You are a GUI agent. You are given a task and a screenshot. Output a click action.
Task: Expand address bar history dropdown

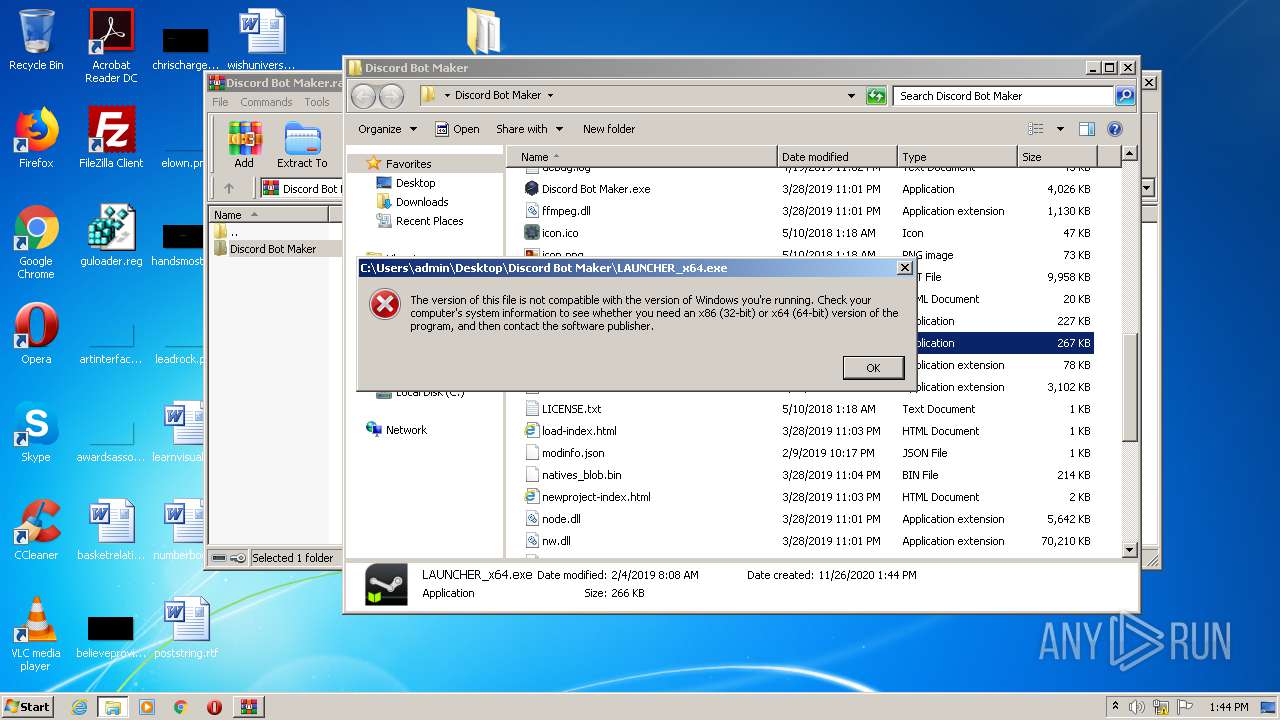click(851, 96)
